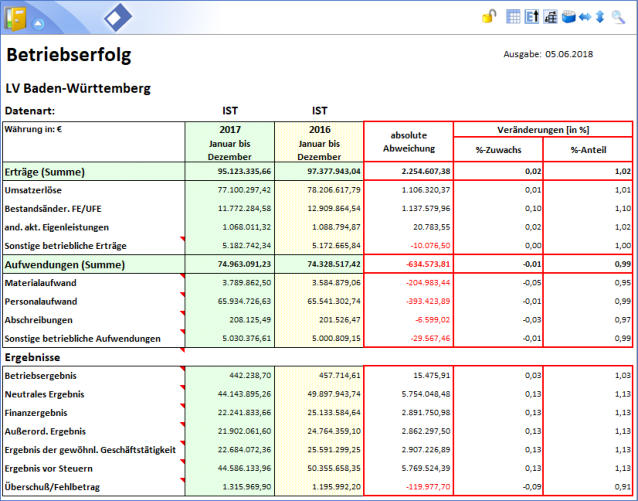This screenshot has height=501, width=638.
Task: Click the absolute Abweichung column header
Action: (408, 142)
